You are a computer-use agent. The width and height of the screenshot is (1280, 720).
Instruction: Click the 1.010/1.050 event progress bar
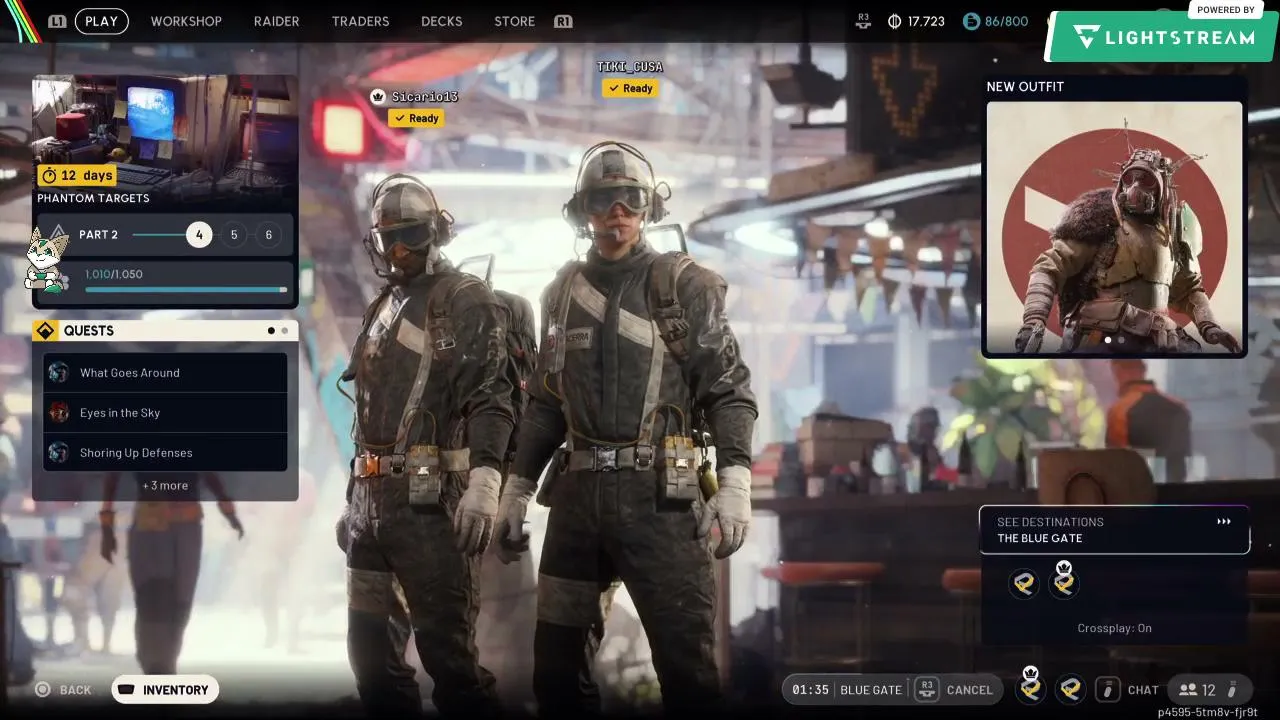point(185,290)
